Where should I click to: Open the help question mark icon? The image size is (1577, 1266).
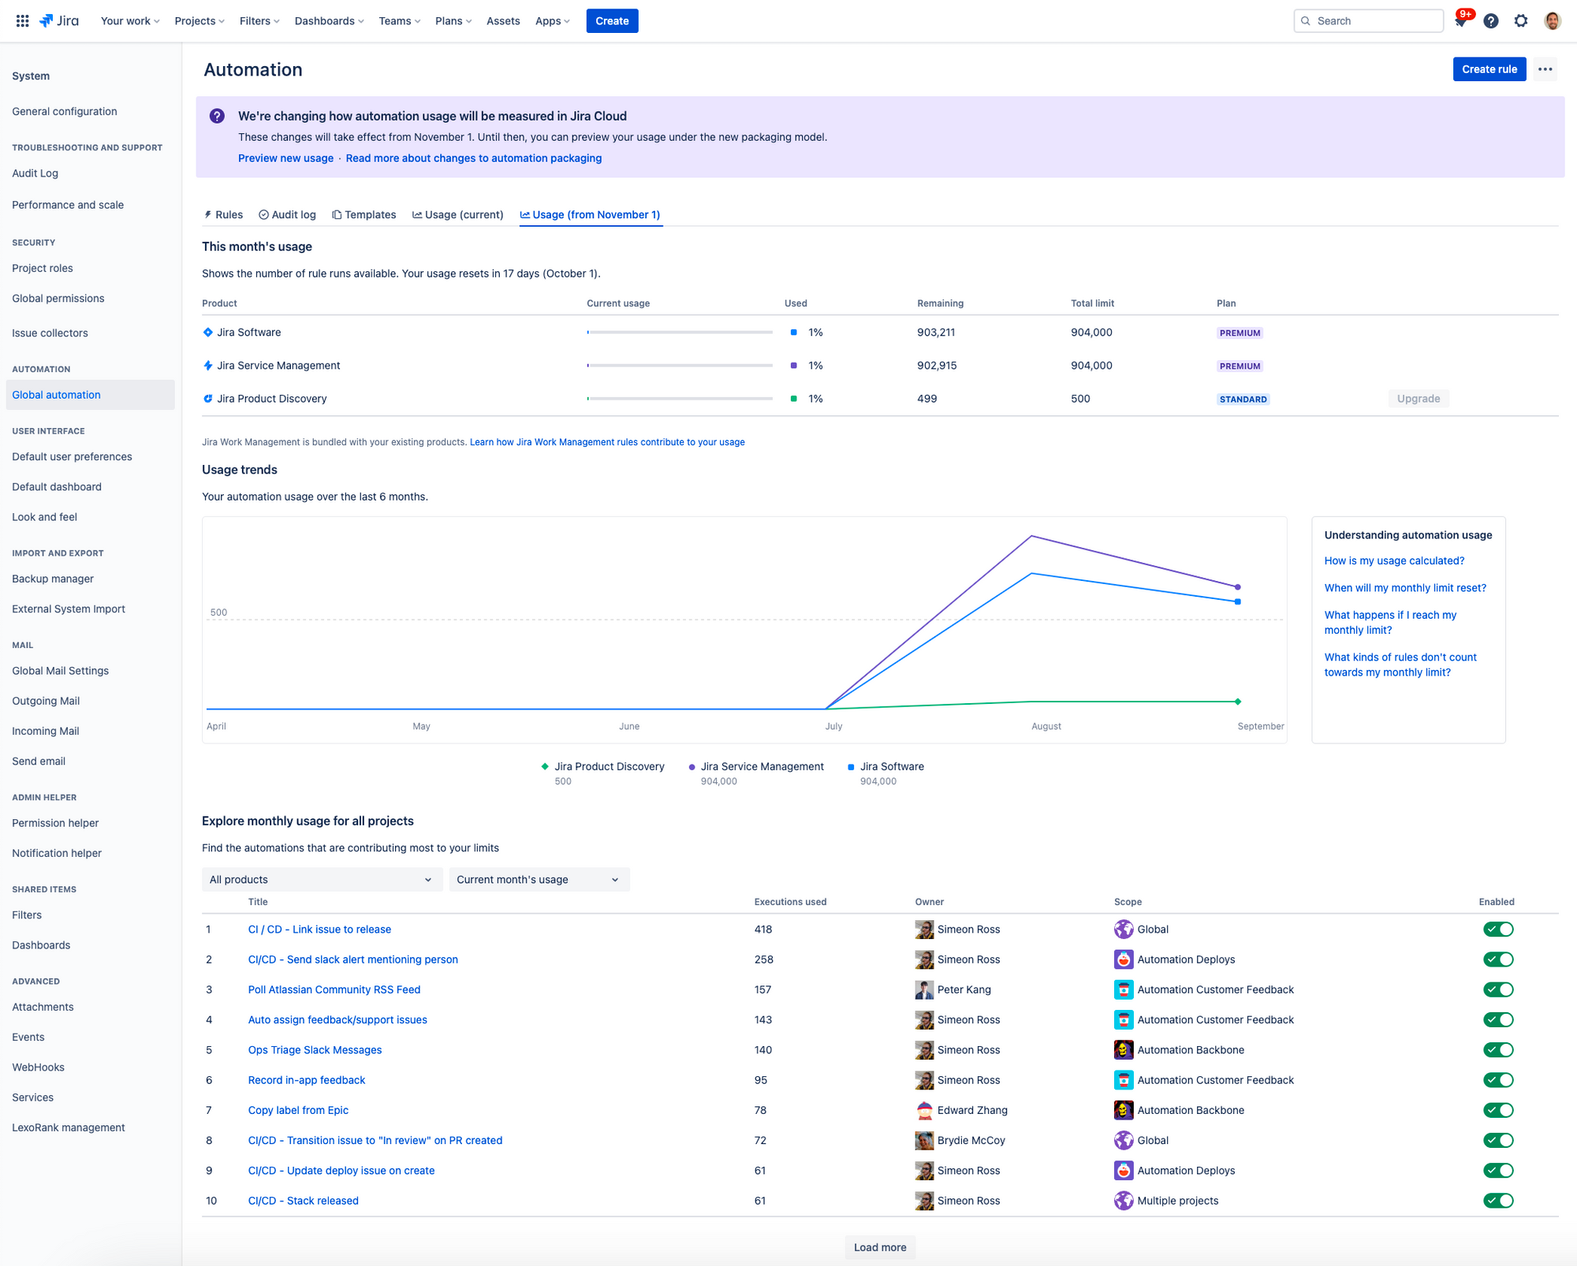(x=1491, y=21)
